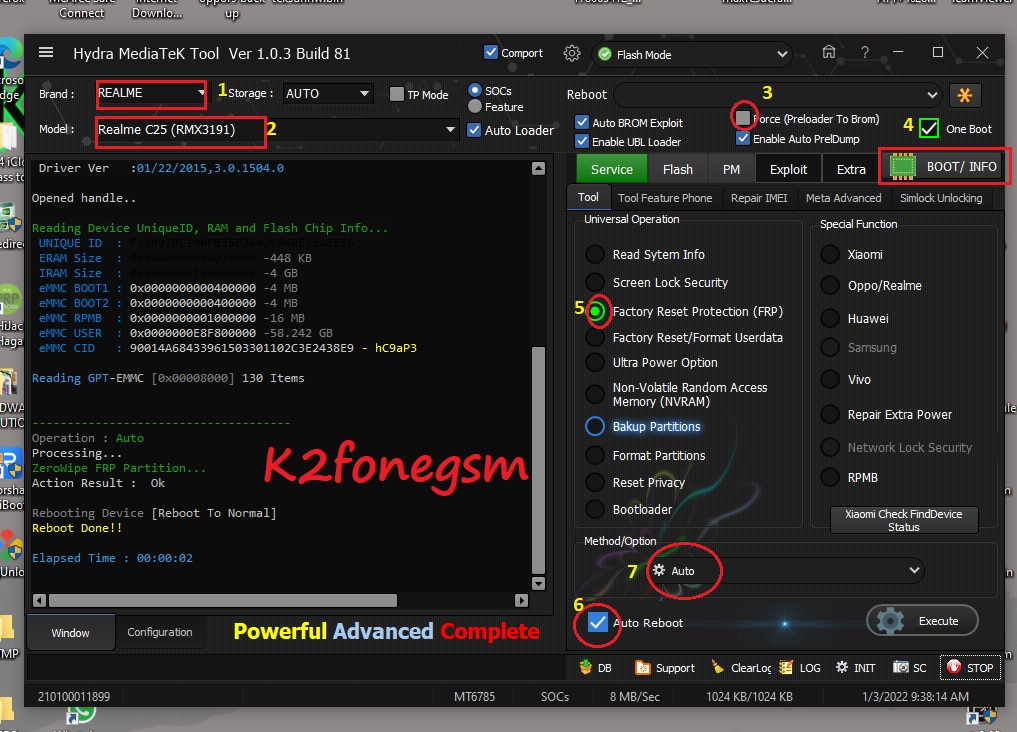Select the RPMB special function
The width and height of the screenshot is (1017, 732).
tap(830, 477)
